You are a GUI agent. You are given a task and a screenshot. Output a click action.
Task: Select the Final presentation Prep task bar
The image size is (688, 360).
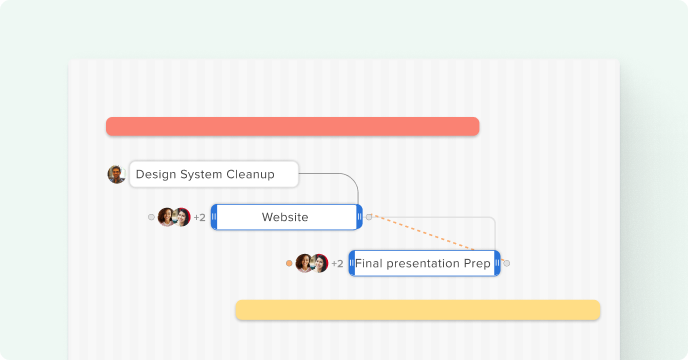click(x=424, y=263)
